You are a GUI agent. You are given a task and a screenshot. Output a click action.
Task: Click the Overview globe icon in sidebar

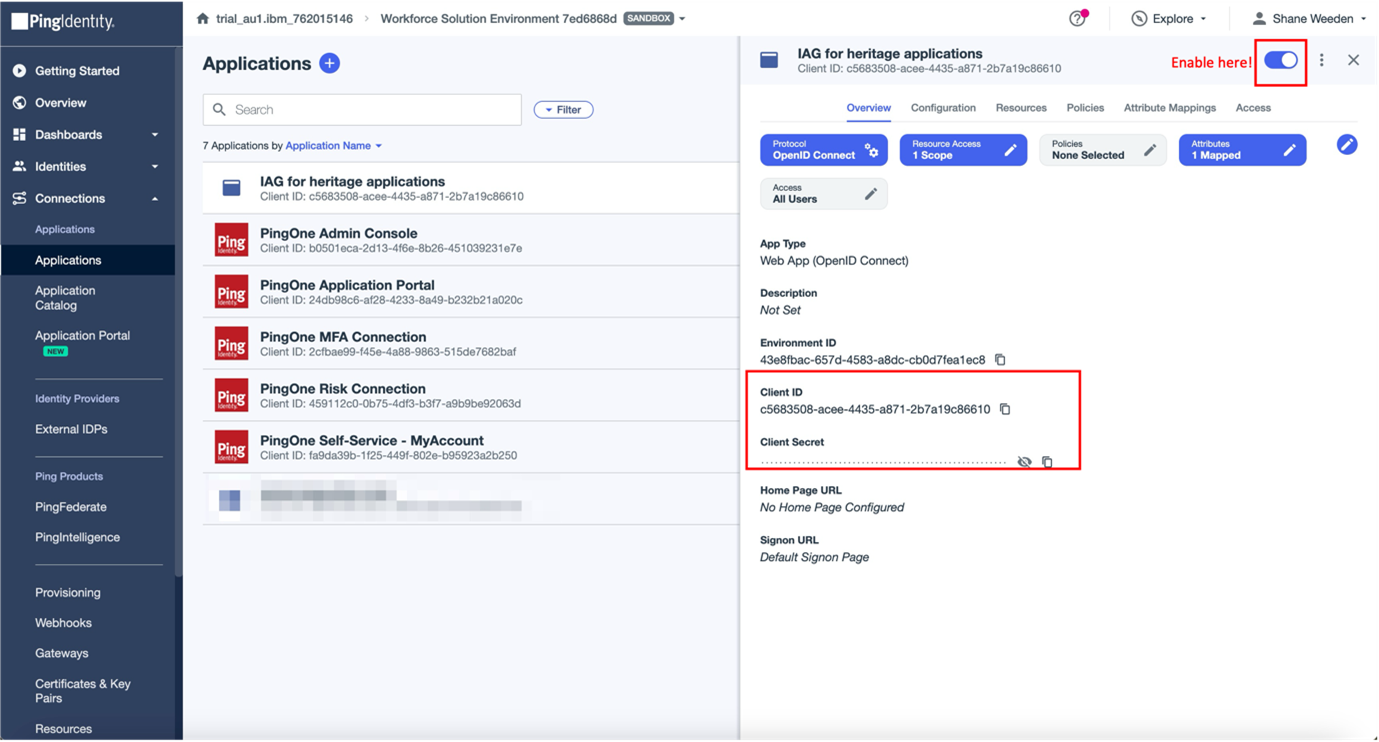pyautogui.click(x=19, y=103)
